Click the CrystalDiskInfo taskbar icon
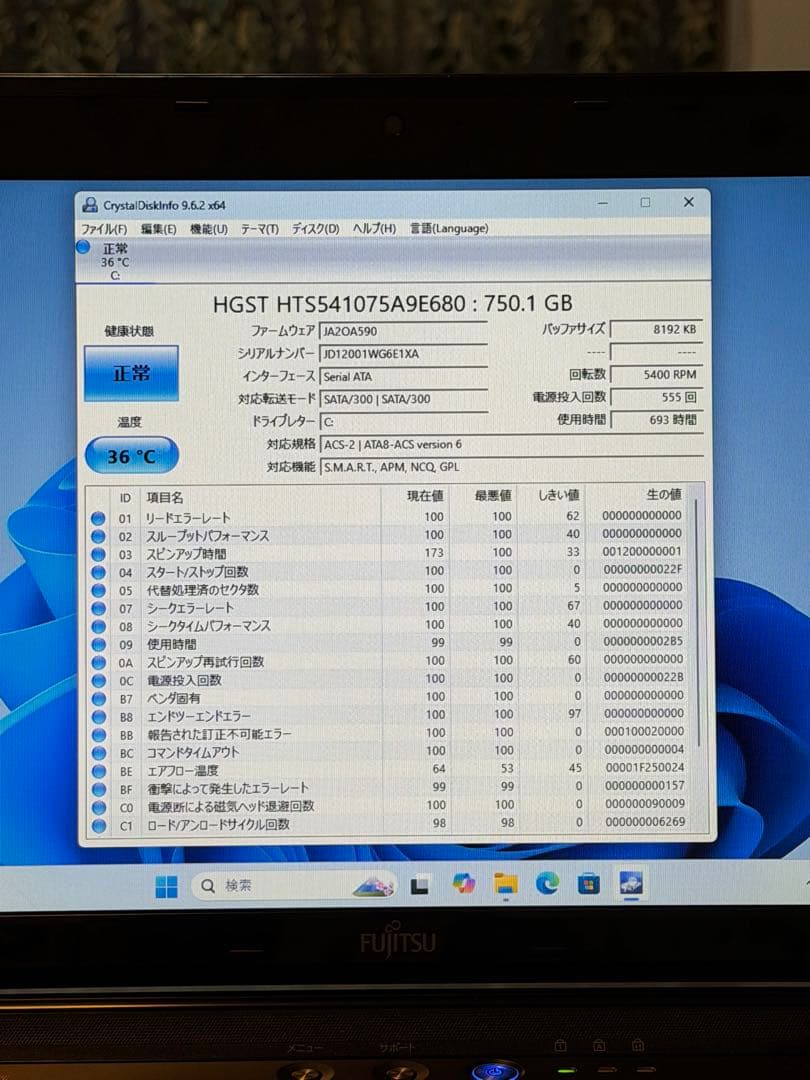This screenshot has width=810, height=1080. 631,882
